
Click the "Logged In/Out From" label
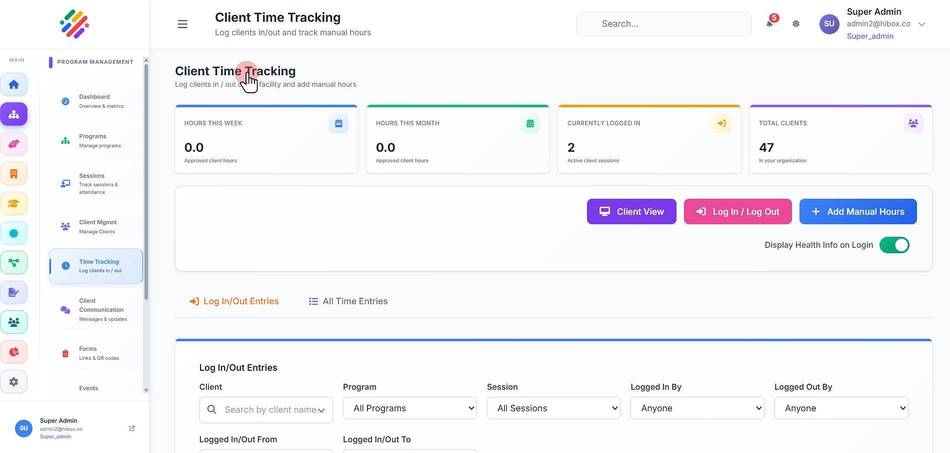pyautogui.click(x=238, y=439)
